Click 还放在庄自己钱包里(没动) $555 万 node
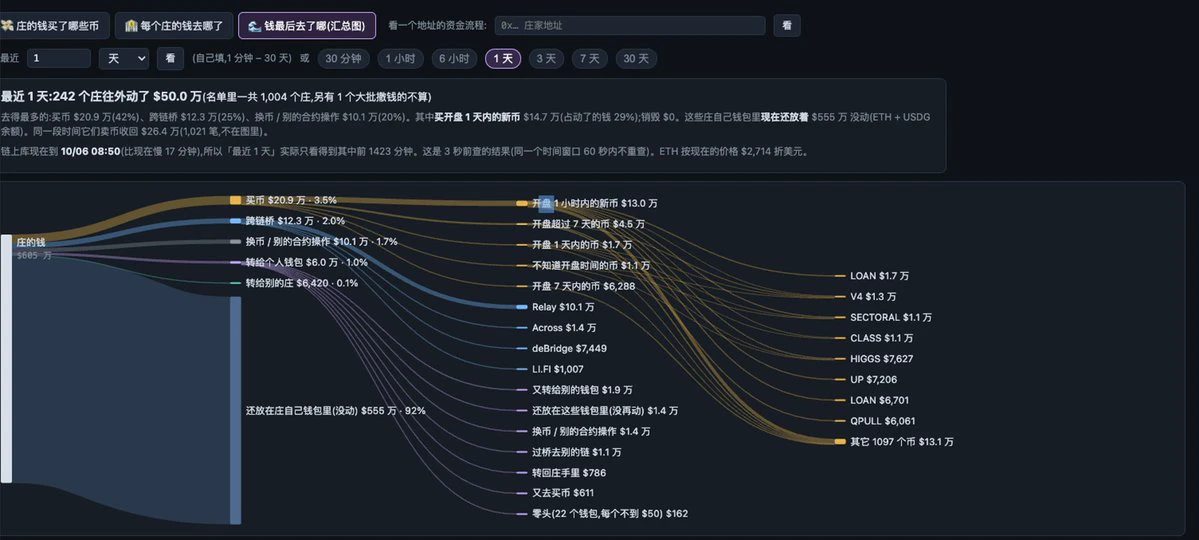Viewport: 1199px width, 540px height. pos(335,411)
